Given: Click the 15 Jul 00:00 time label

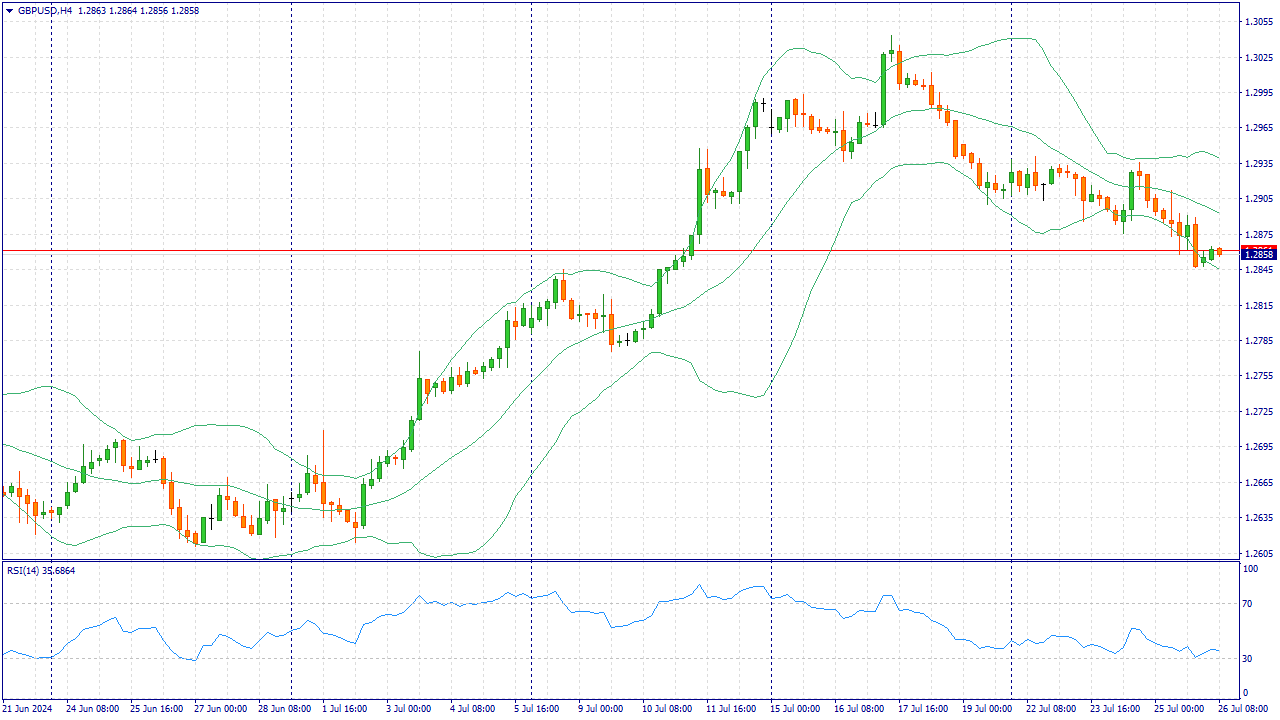Looking at the screenshot, I should click(797, 708).
